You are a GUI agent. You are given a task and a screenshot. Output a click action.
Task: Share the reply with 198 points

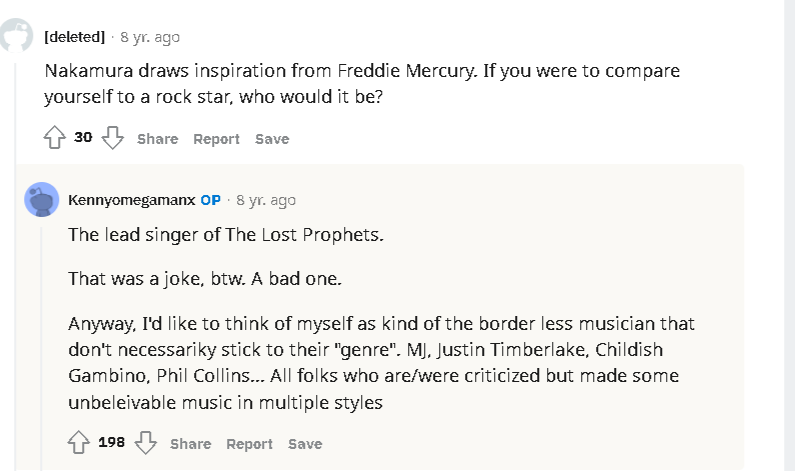(x=190, y=444)
